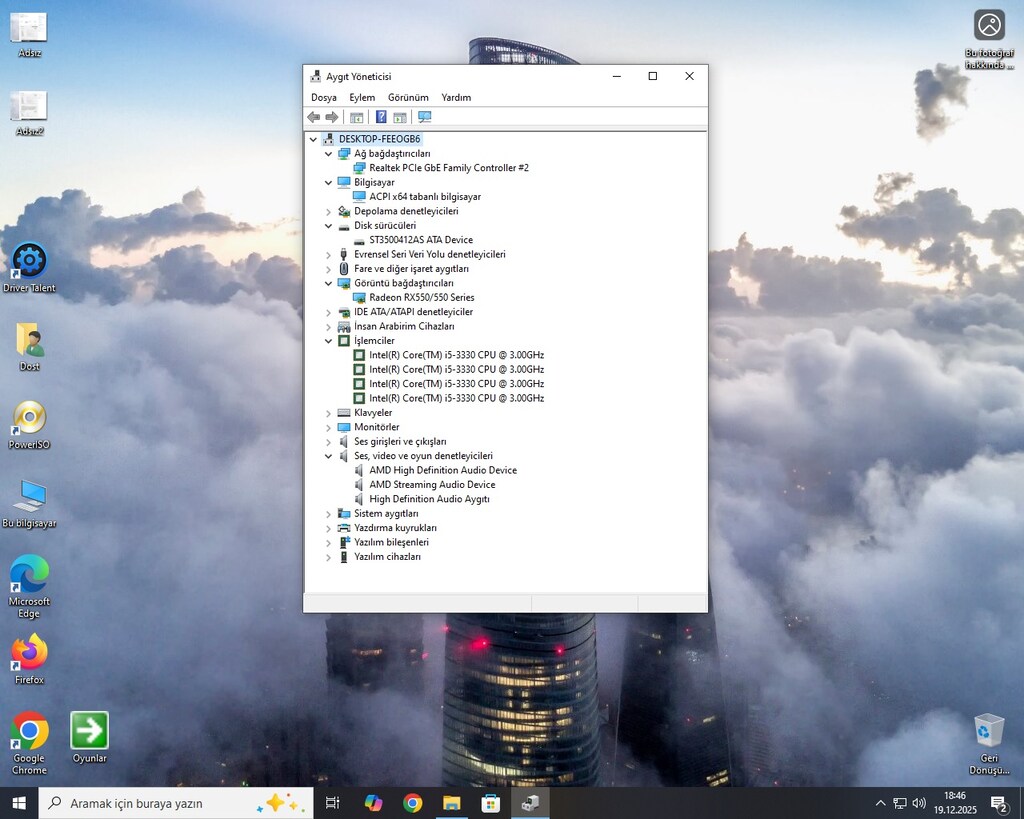Screen dimensions: 1024x819
Task: Collapse the Görüntü bağdaştırıcıları category
Action: tap(328, 283)
